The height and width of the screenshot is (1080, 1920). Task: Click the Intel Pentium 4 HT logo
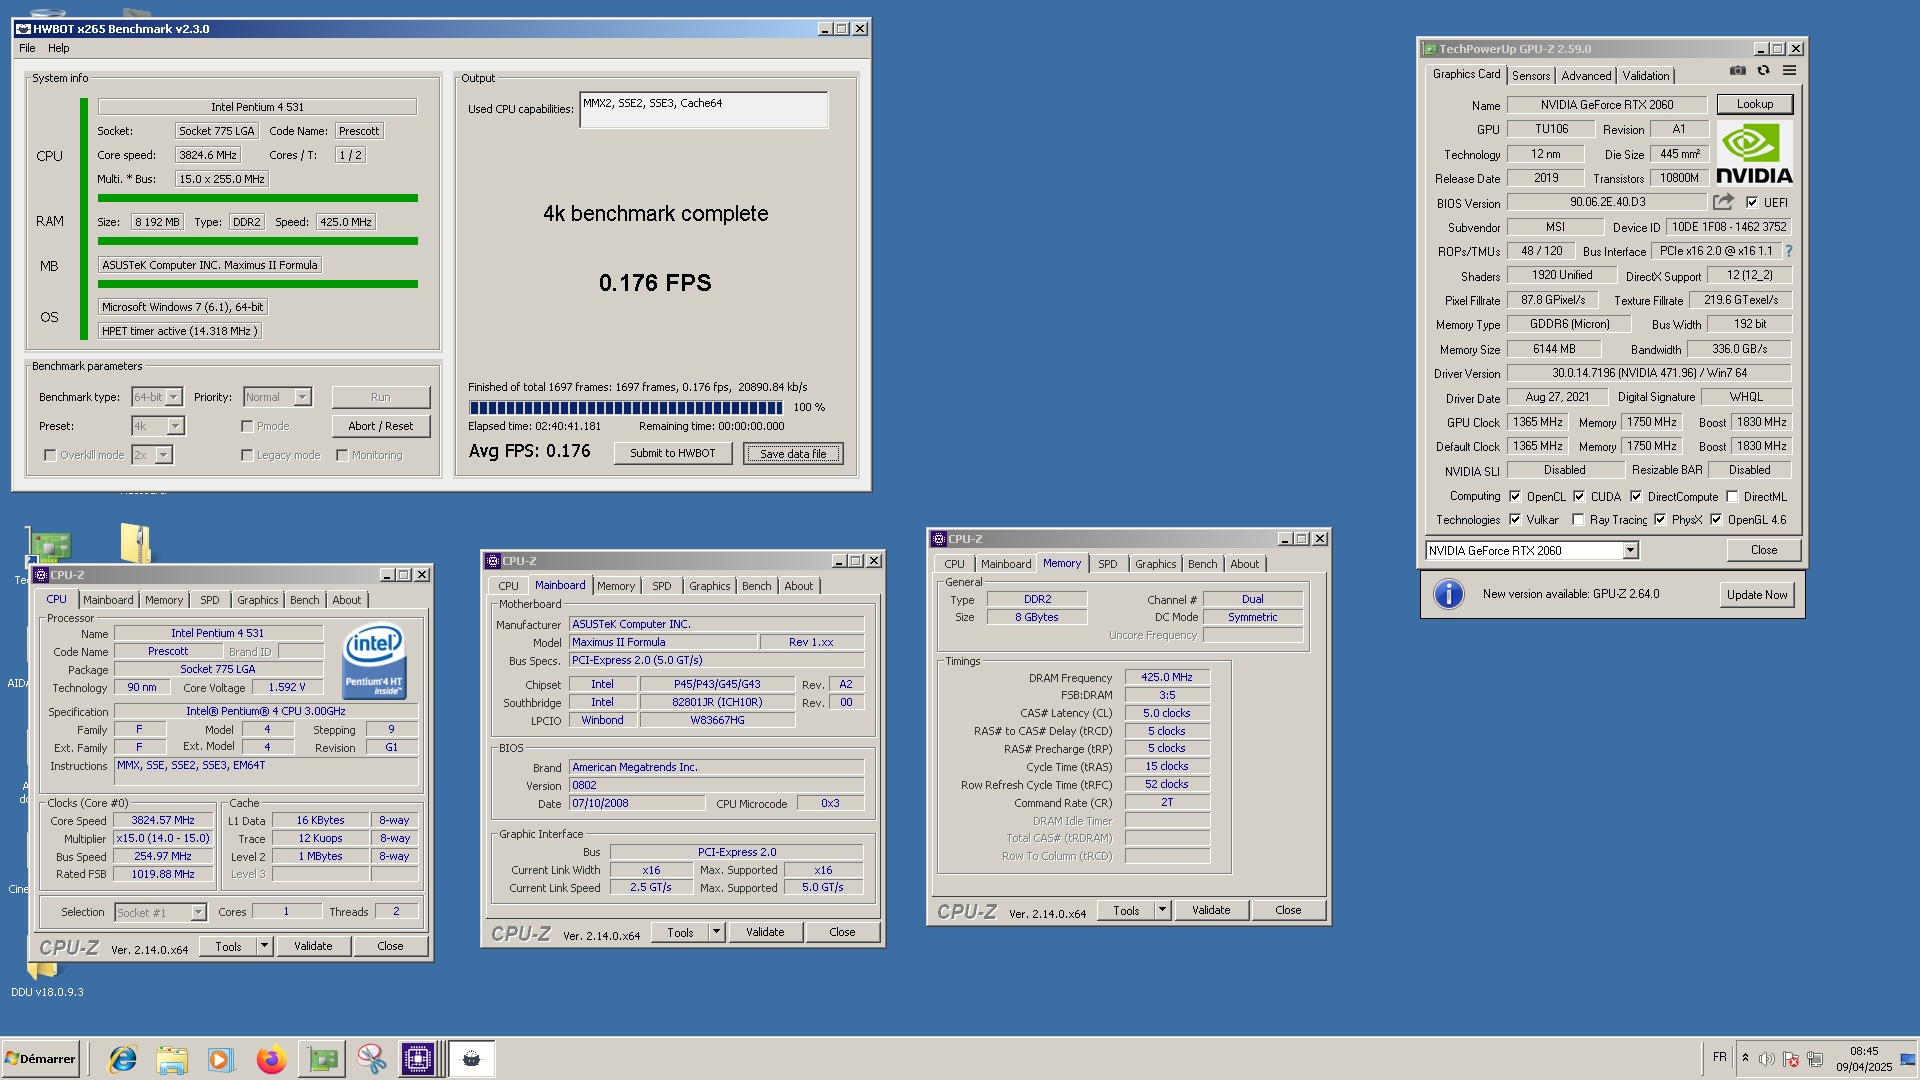(x=374, y=661)
